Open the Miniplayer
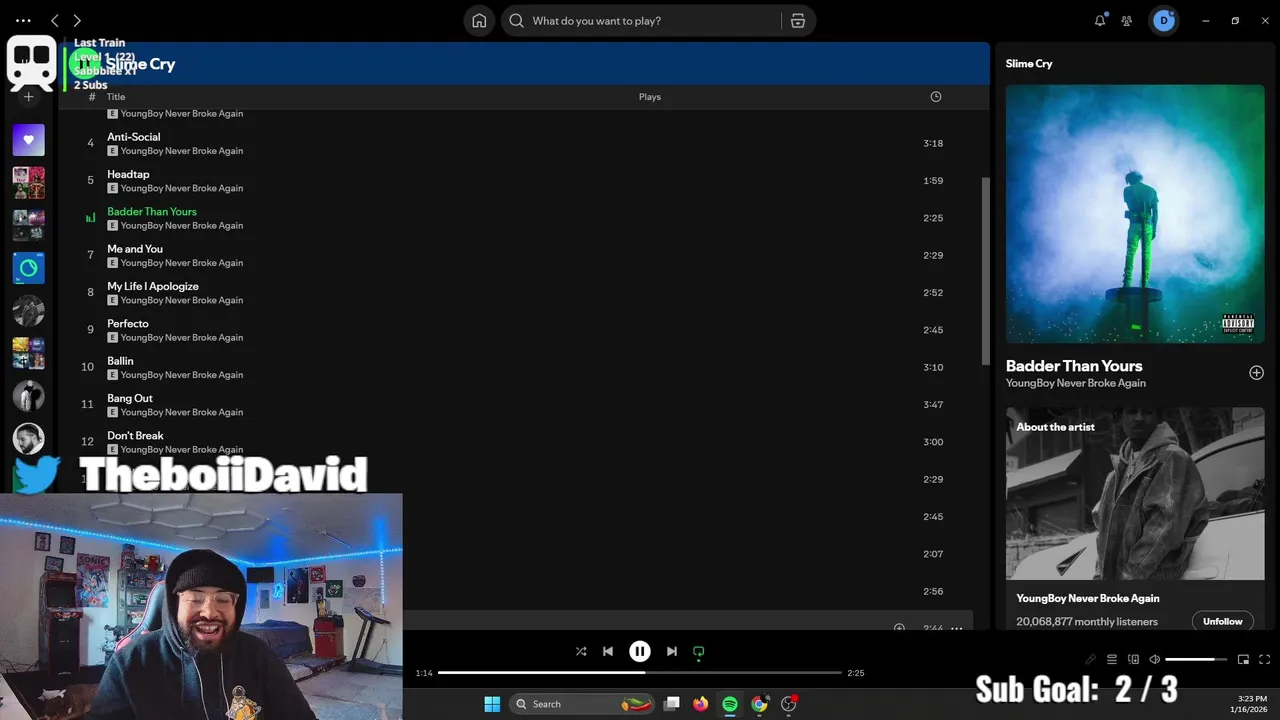This screenshot has width=1280, height=720. click(1243, 659)
